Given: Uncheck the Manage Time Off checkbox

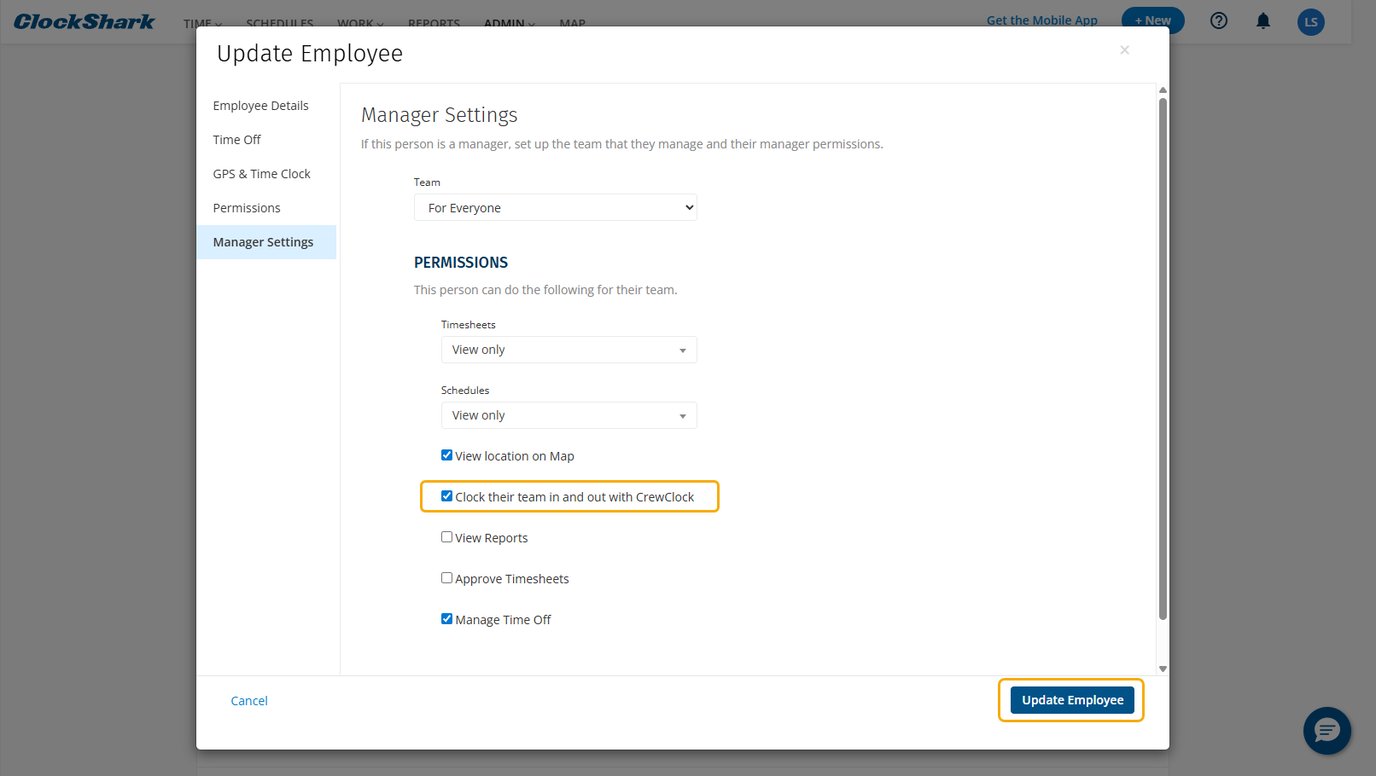Looking at the screenshot, I should click(447, 619).
